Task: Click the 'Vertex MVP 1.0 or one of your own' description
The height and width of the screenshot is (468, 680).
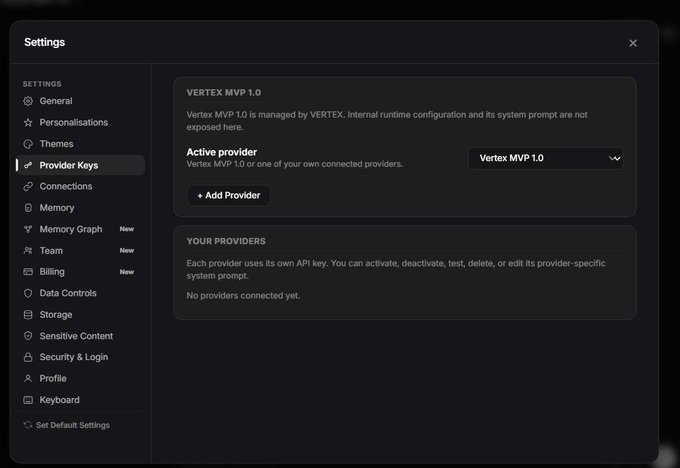Action: [x=294, y=164]
